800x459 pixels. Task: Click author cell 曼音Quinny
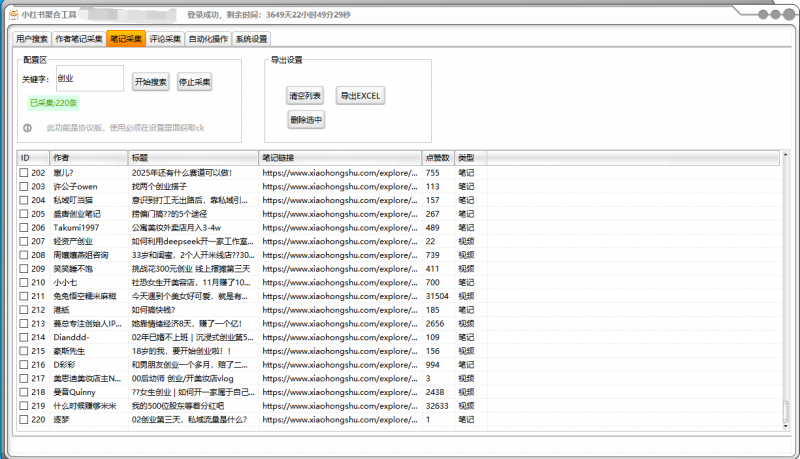point(74,392)
